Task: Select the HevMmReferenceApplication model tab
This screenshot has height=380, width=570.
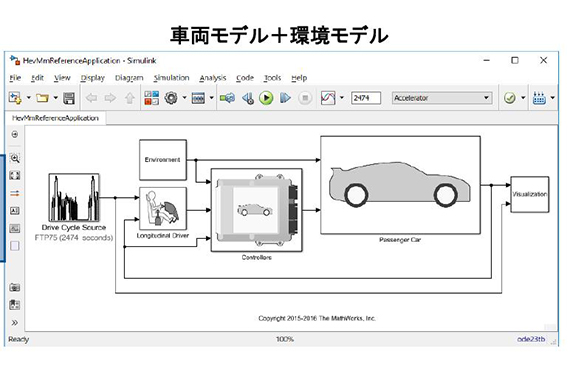Action: tap(55, 118)
